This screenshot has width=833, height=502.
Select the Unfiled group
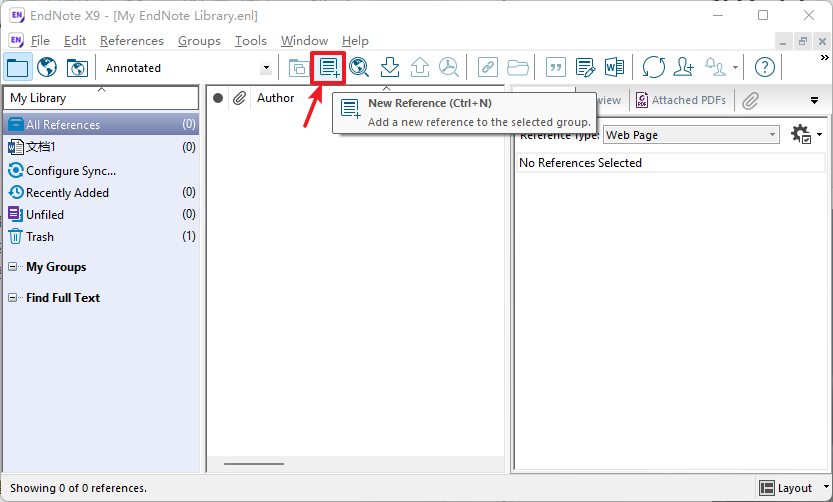click(101, 215)
